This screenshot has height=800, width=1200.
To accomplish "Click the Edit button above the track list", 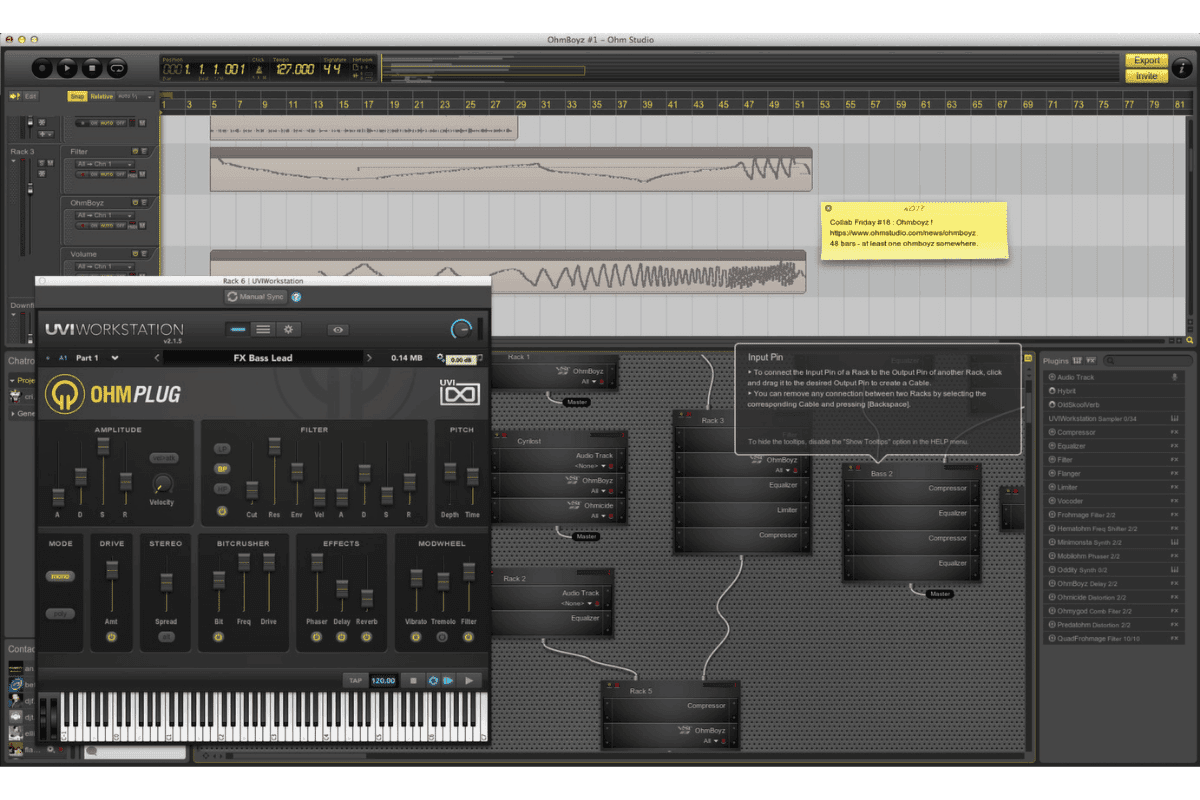I will 30,96.
